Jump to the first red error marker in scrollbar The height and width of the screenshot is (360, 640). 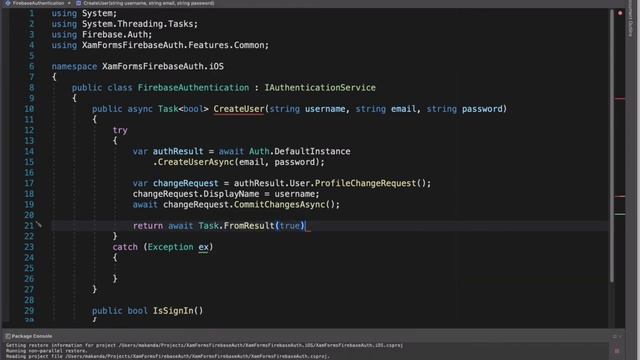(620, 98)
